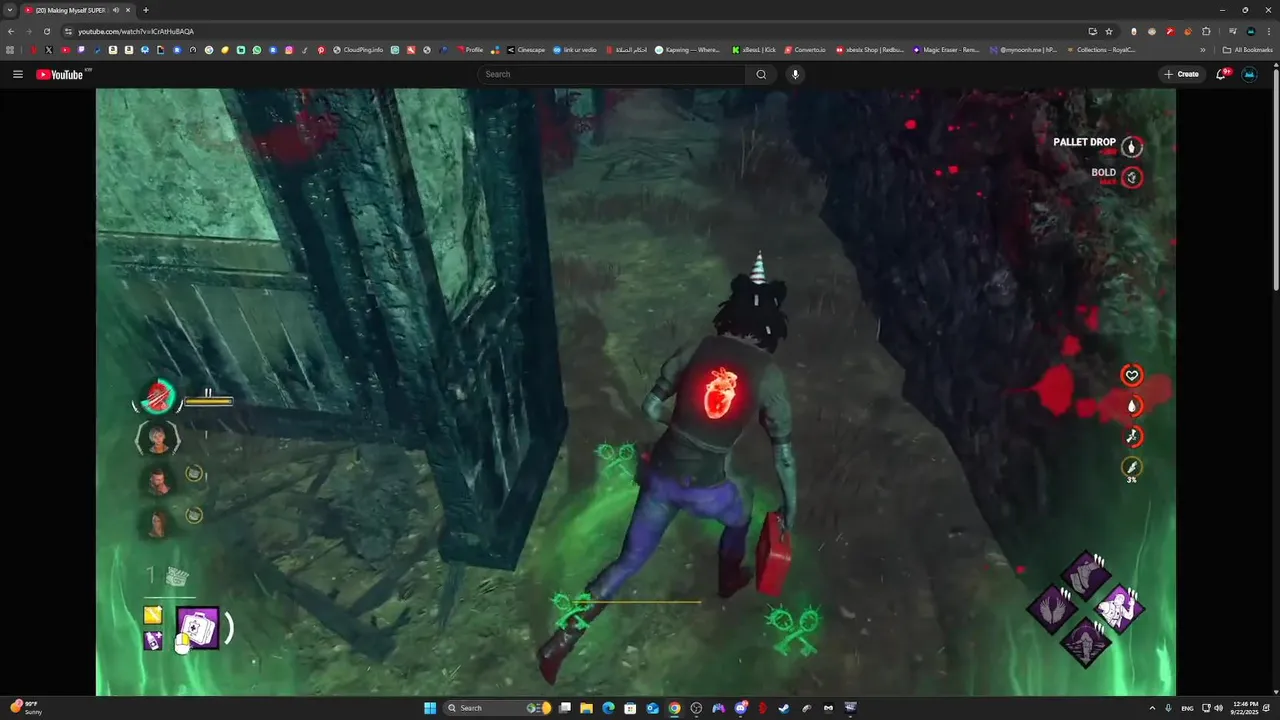Click the YouTube search magnifier button
Screen dimensions: 1280x720
pos(761,74)
